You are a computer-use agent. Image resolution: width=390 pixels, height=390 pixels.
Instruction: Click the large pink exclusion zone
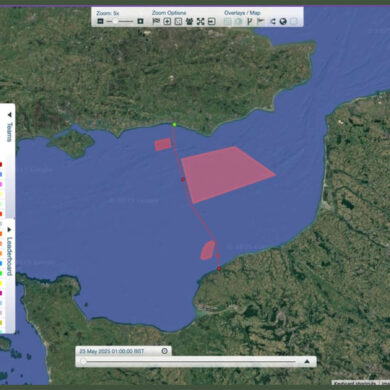click(224, 173)
